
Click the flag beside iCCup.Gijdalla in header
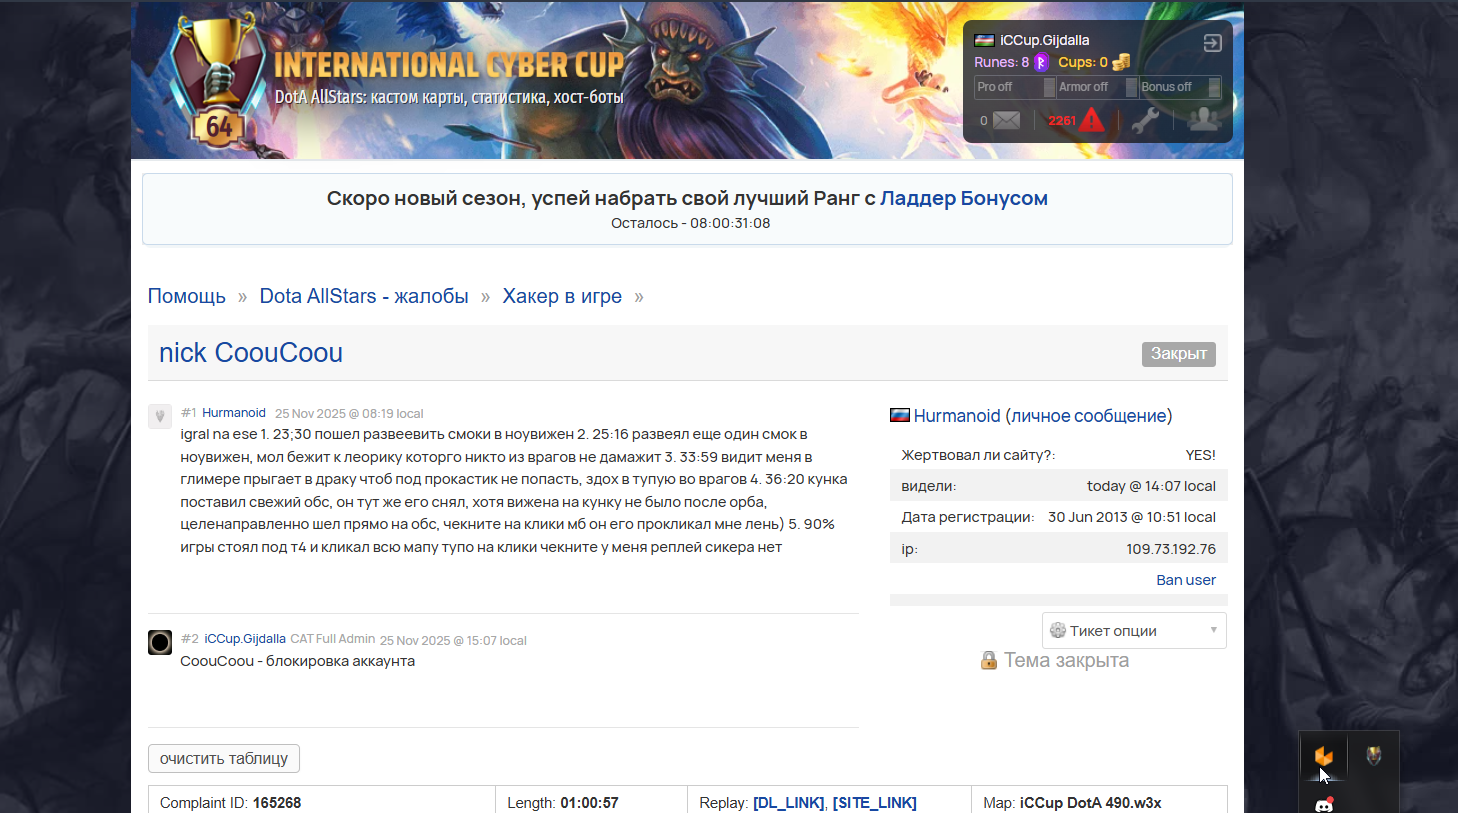pos(985,40)
